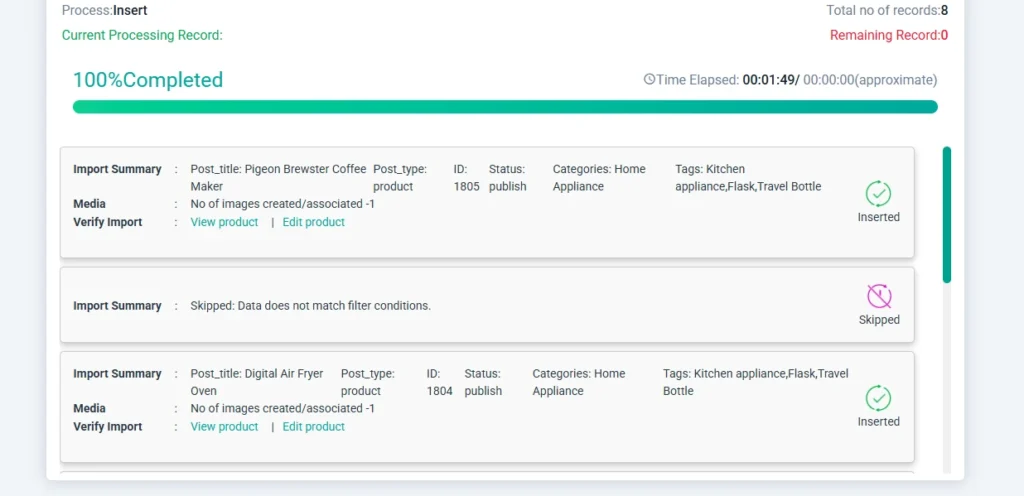Click the pink Skipped status icon
1024x496 pixels.
tap(878, 296)
